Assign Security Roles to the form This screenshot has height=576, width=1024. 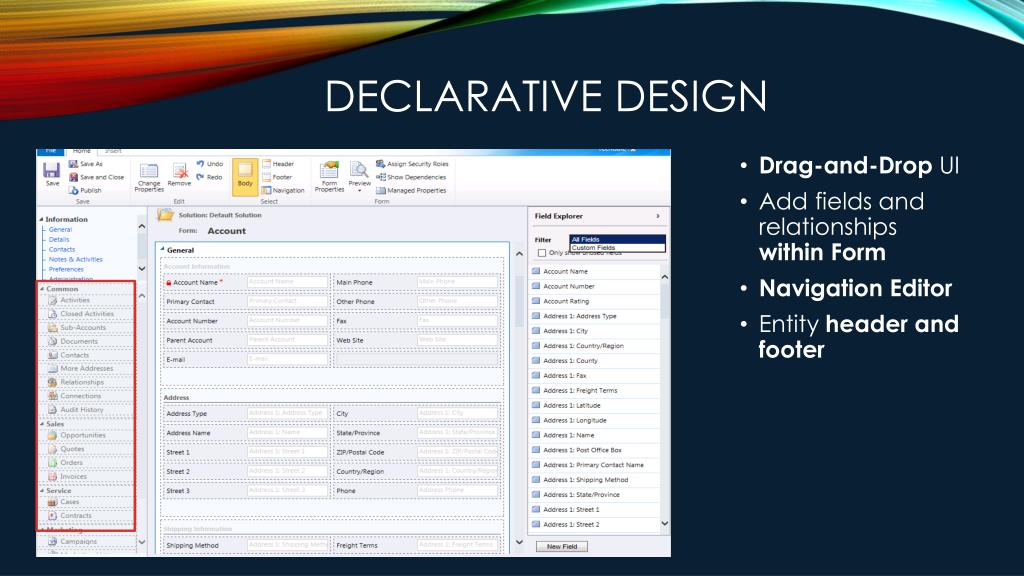click(x=412, y=164)
